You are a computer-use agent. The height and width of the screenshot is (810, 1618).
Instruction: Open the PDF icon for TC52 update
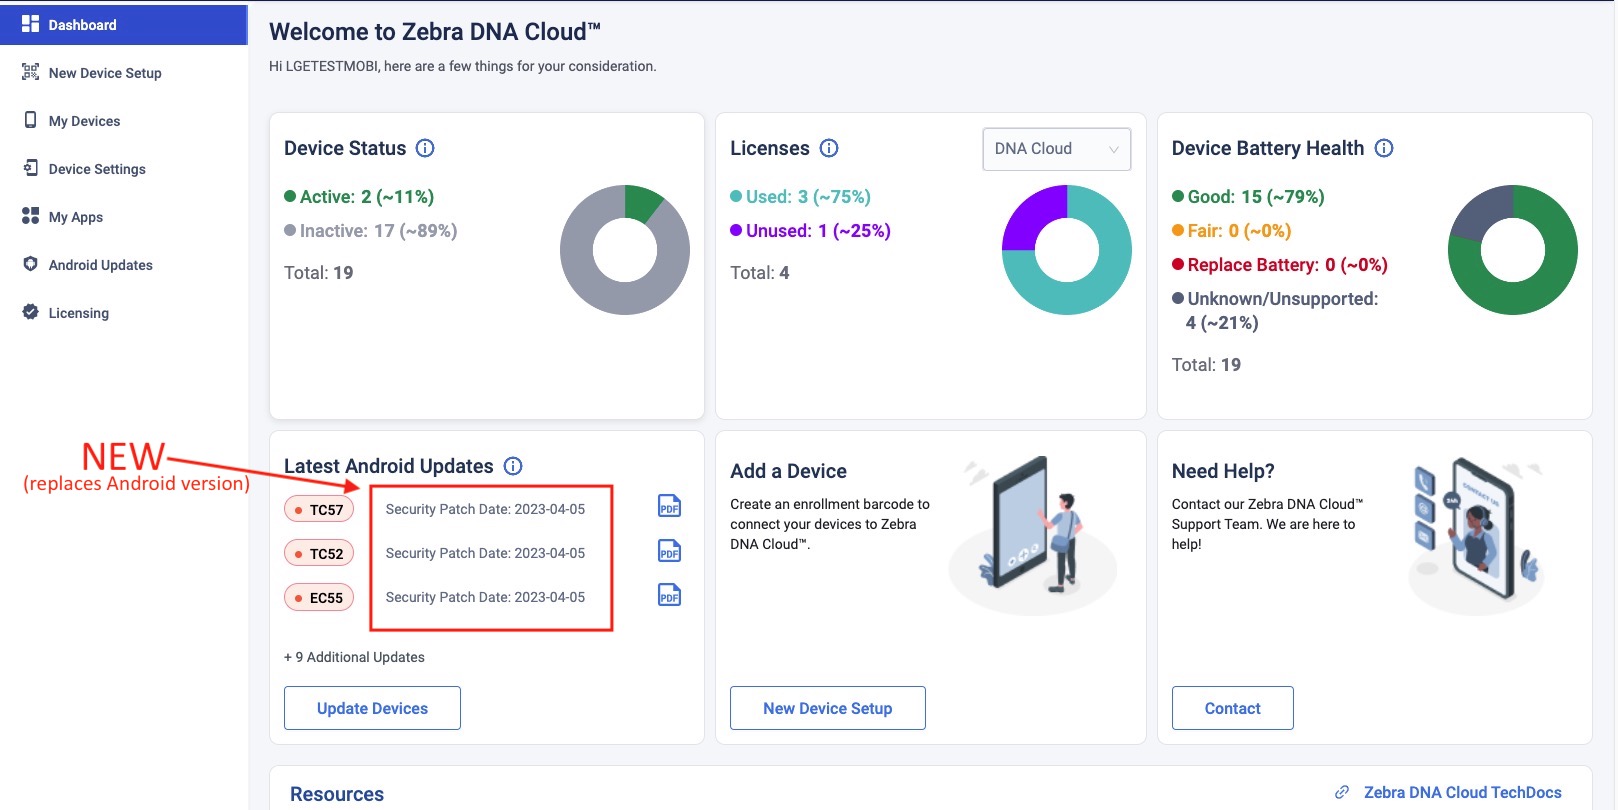coord(669,551)
